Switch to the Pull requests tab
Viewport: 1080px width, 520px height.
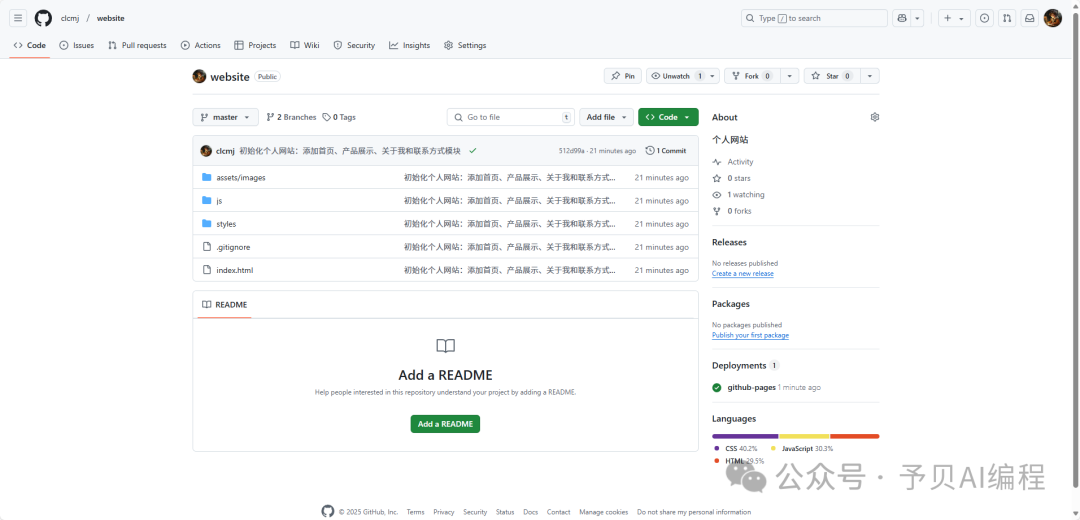pos(137,45)
